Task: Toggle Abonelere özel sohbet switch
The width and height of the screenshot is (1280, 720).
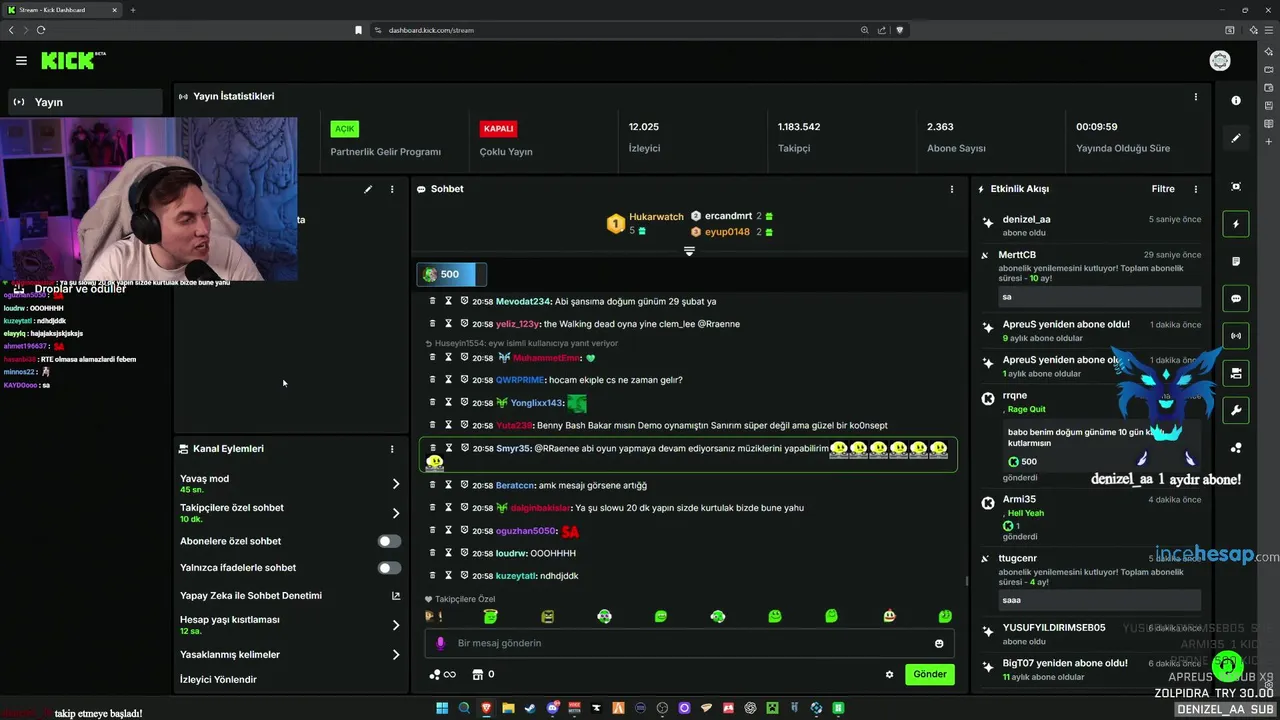Action: pos(389,541)
